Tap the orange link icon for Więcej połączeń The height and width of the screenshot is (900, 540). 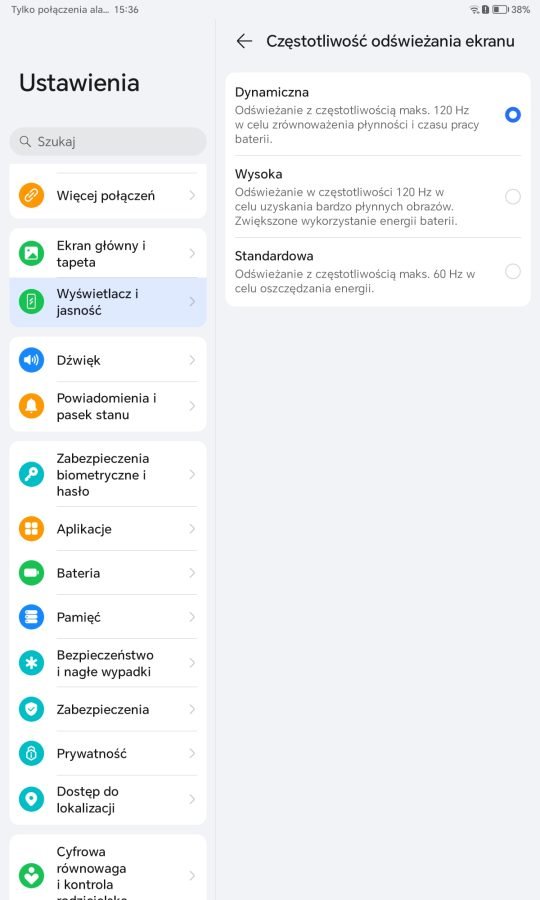31,195
